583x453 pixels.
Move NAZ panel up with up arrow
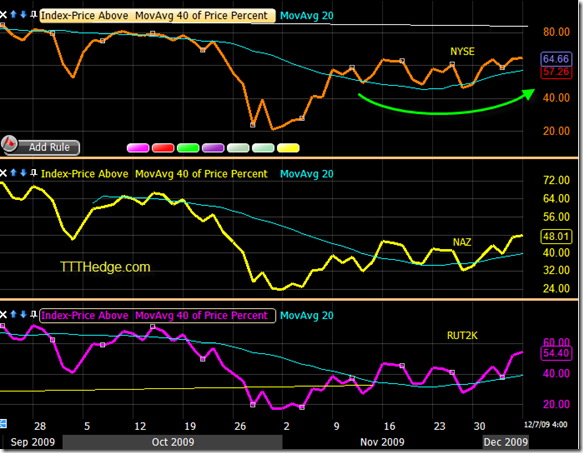coord(14,173)
